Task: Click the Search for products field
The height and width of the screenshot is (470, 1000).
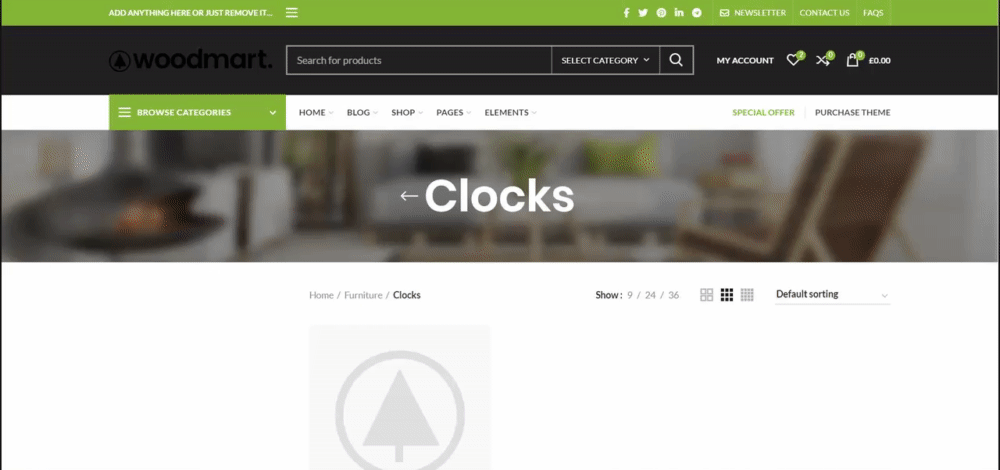Action: (x=419, y=60)
